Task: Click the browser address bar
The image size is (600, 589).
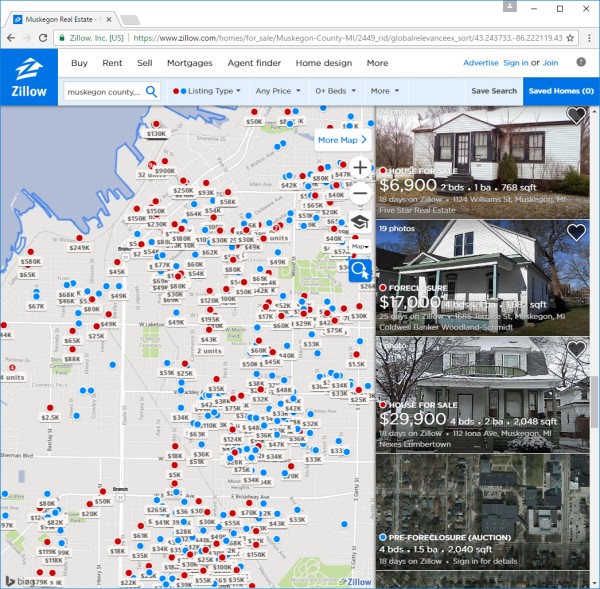Action: click(x=347, y=38)
